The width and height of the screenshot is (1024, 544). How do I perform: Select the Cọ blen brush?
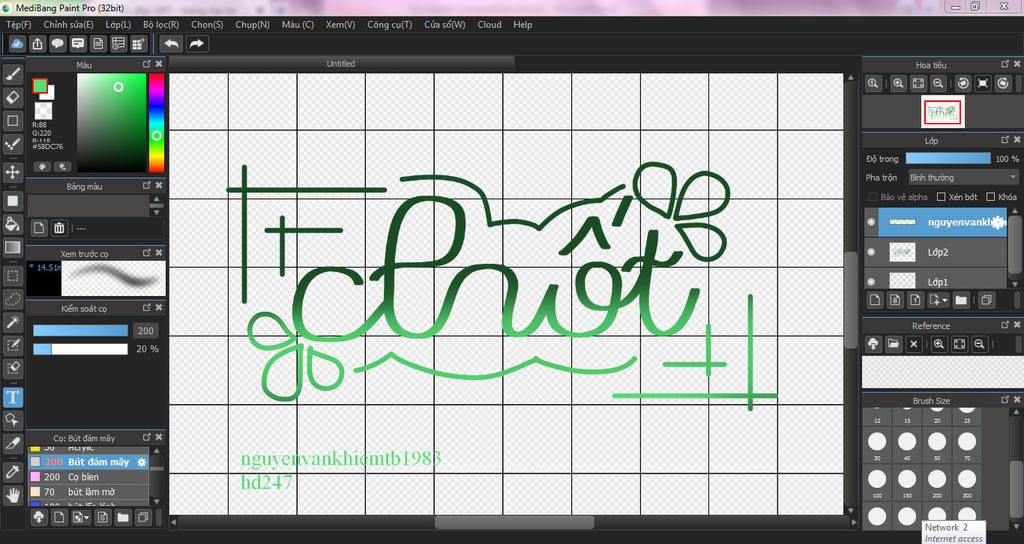click(88, 477)
